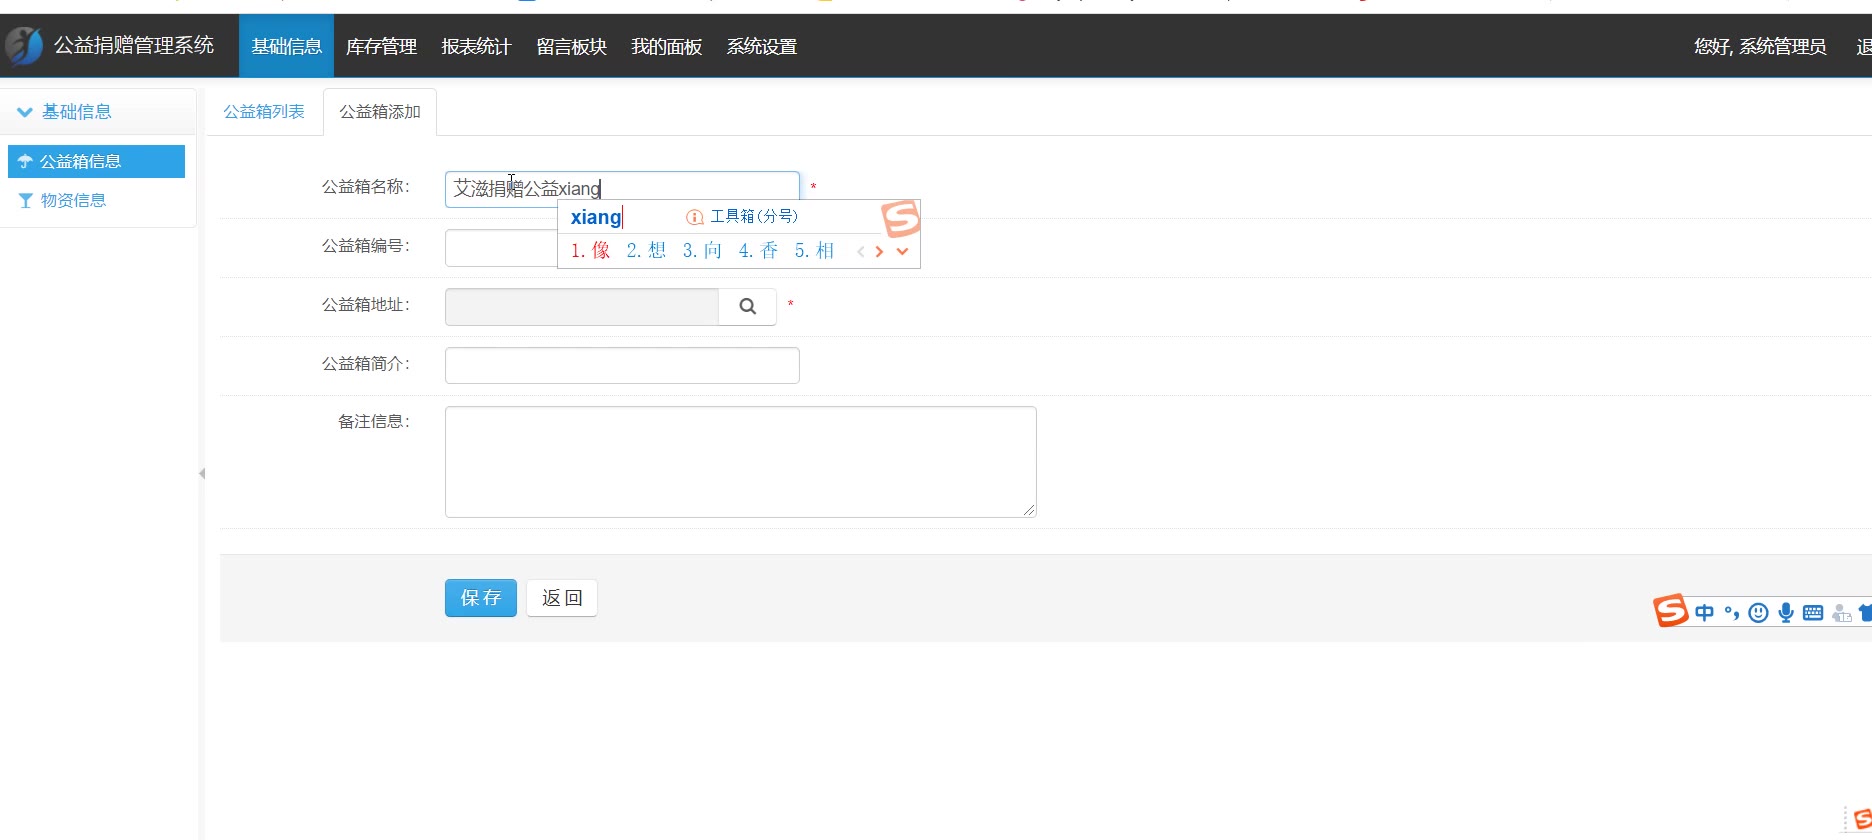Open the 工具箱(分号) toolbox hint icon

694,217
